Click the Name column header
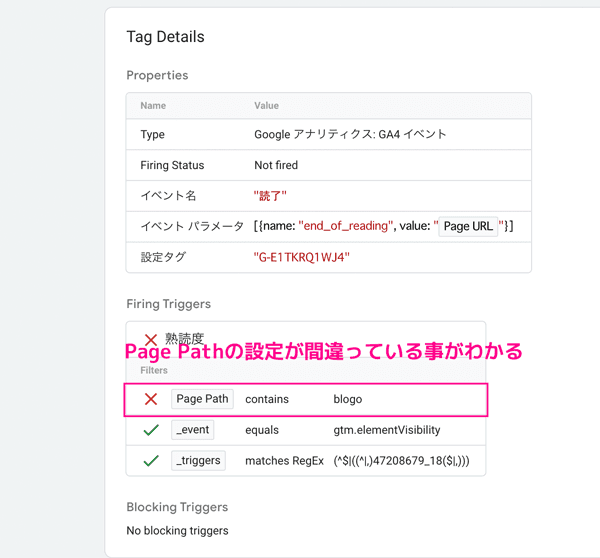 click(x=153, y=106)
